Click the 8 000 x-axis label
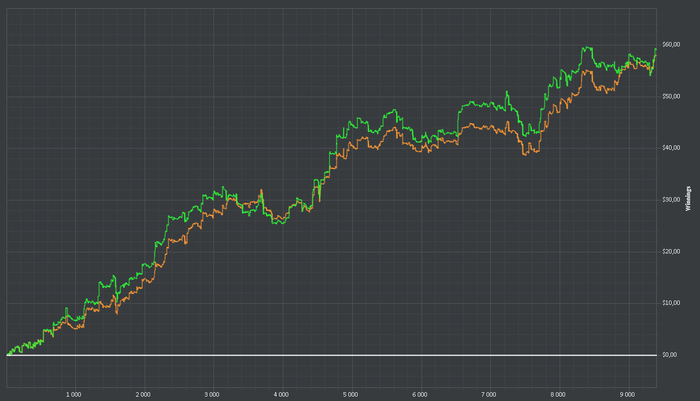Screen dimensions: 700x401 tap(558, 394)
